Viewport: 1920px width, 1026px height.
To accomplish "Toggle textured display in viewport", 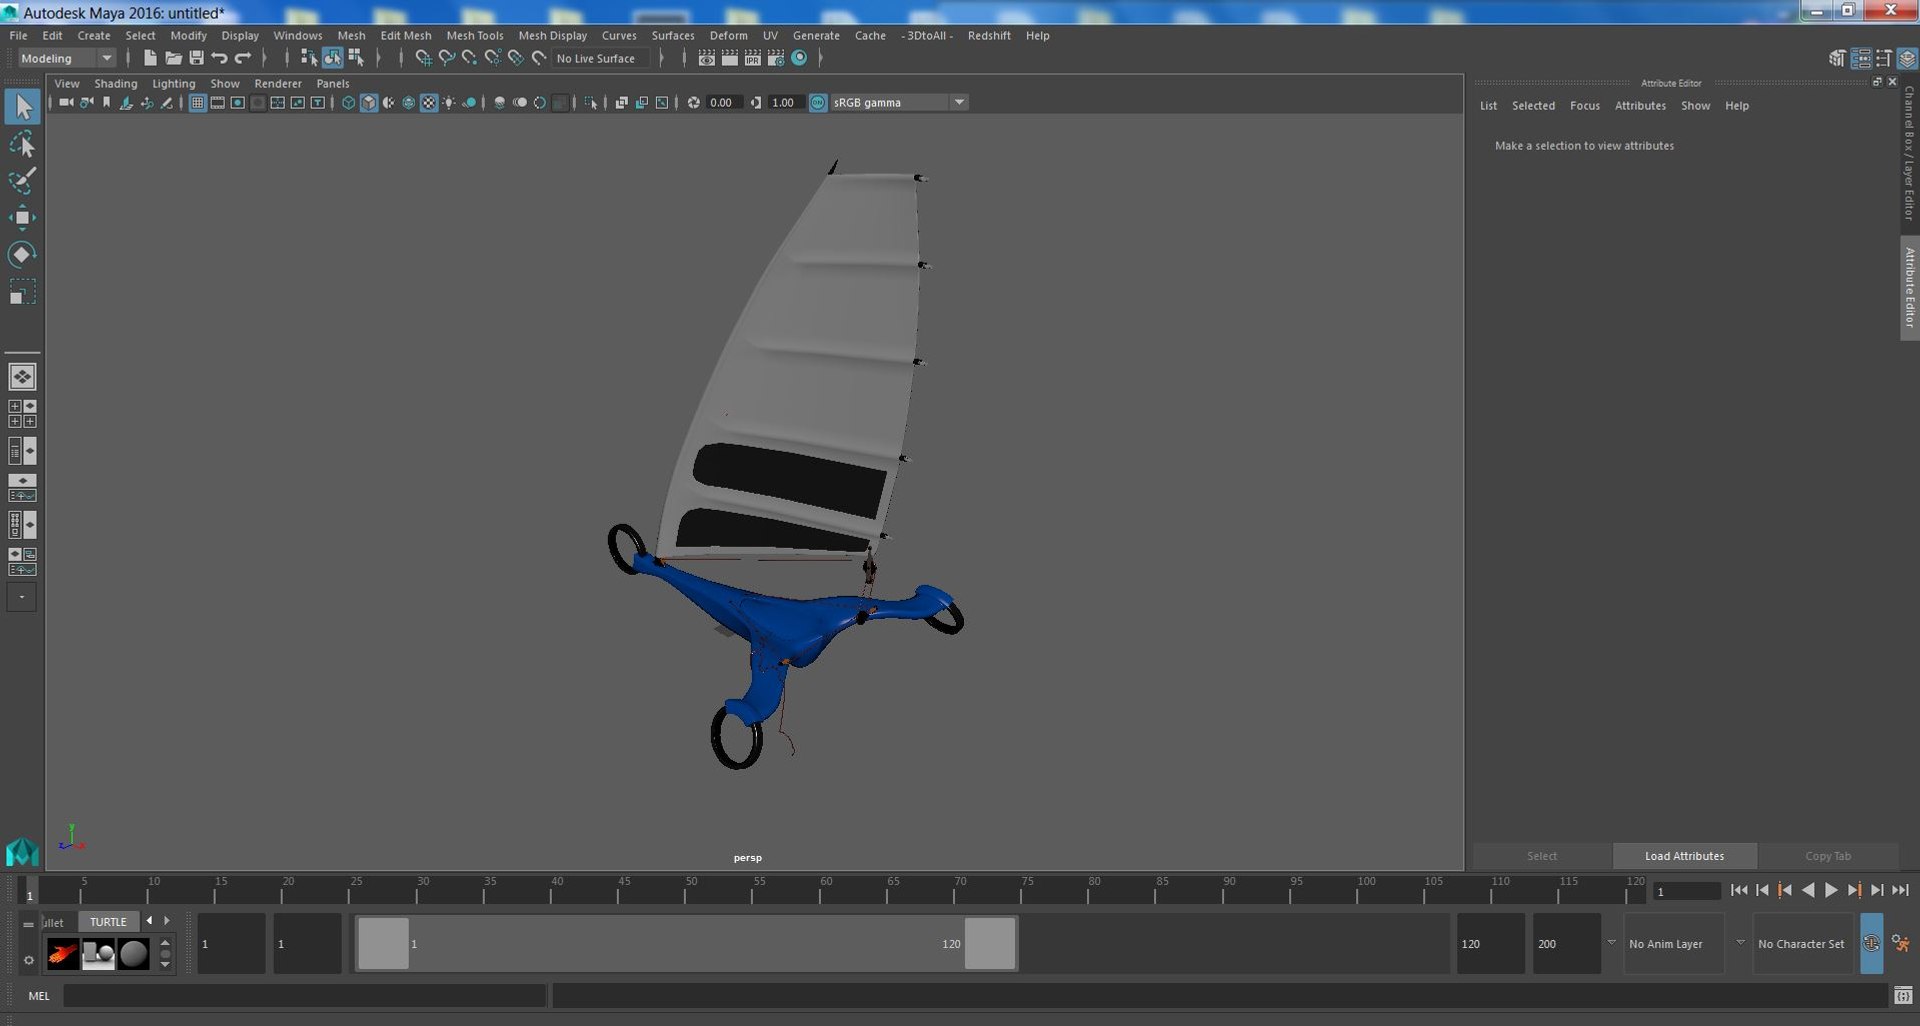I will click(x=429, y=103).
